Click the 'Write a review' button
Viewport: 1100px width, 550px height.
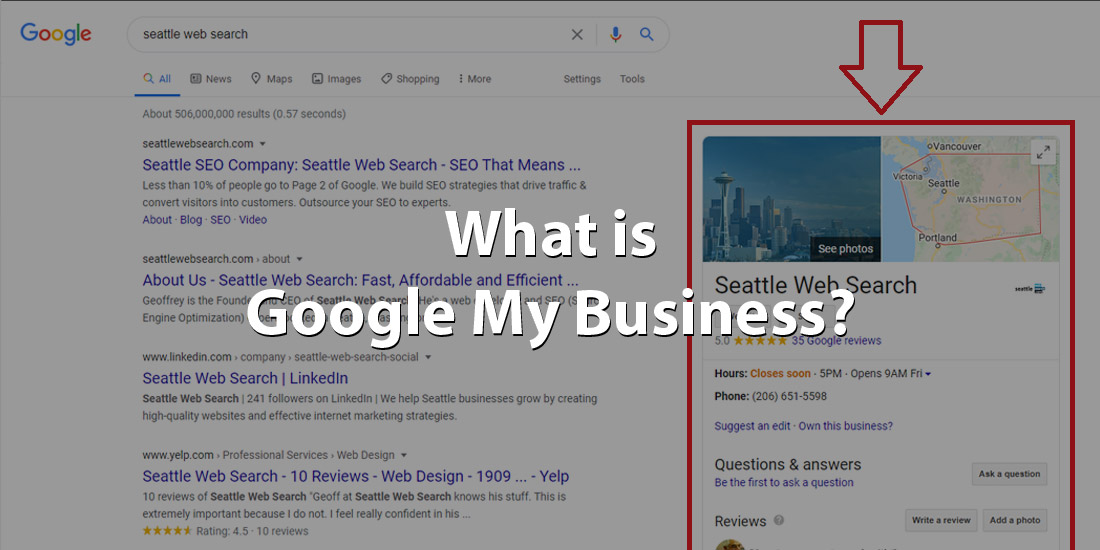point(941,520)
